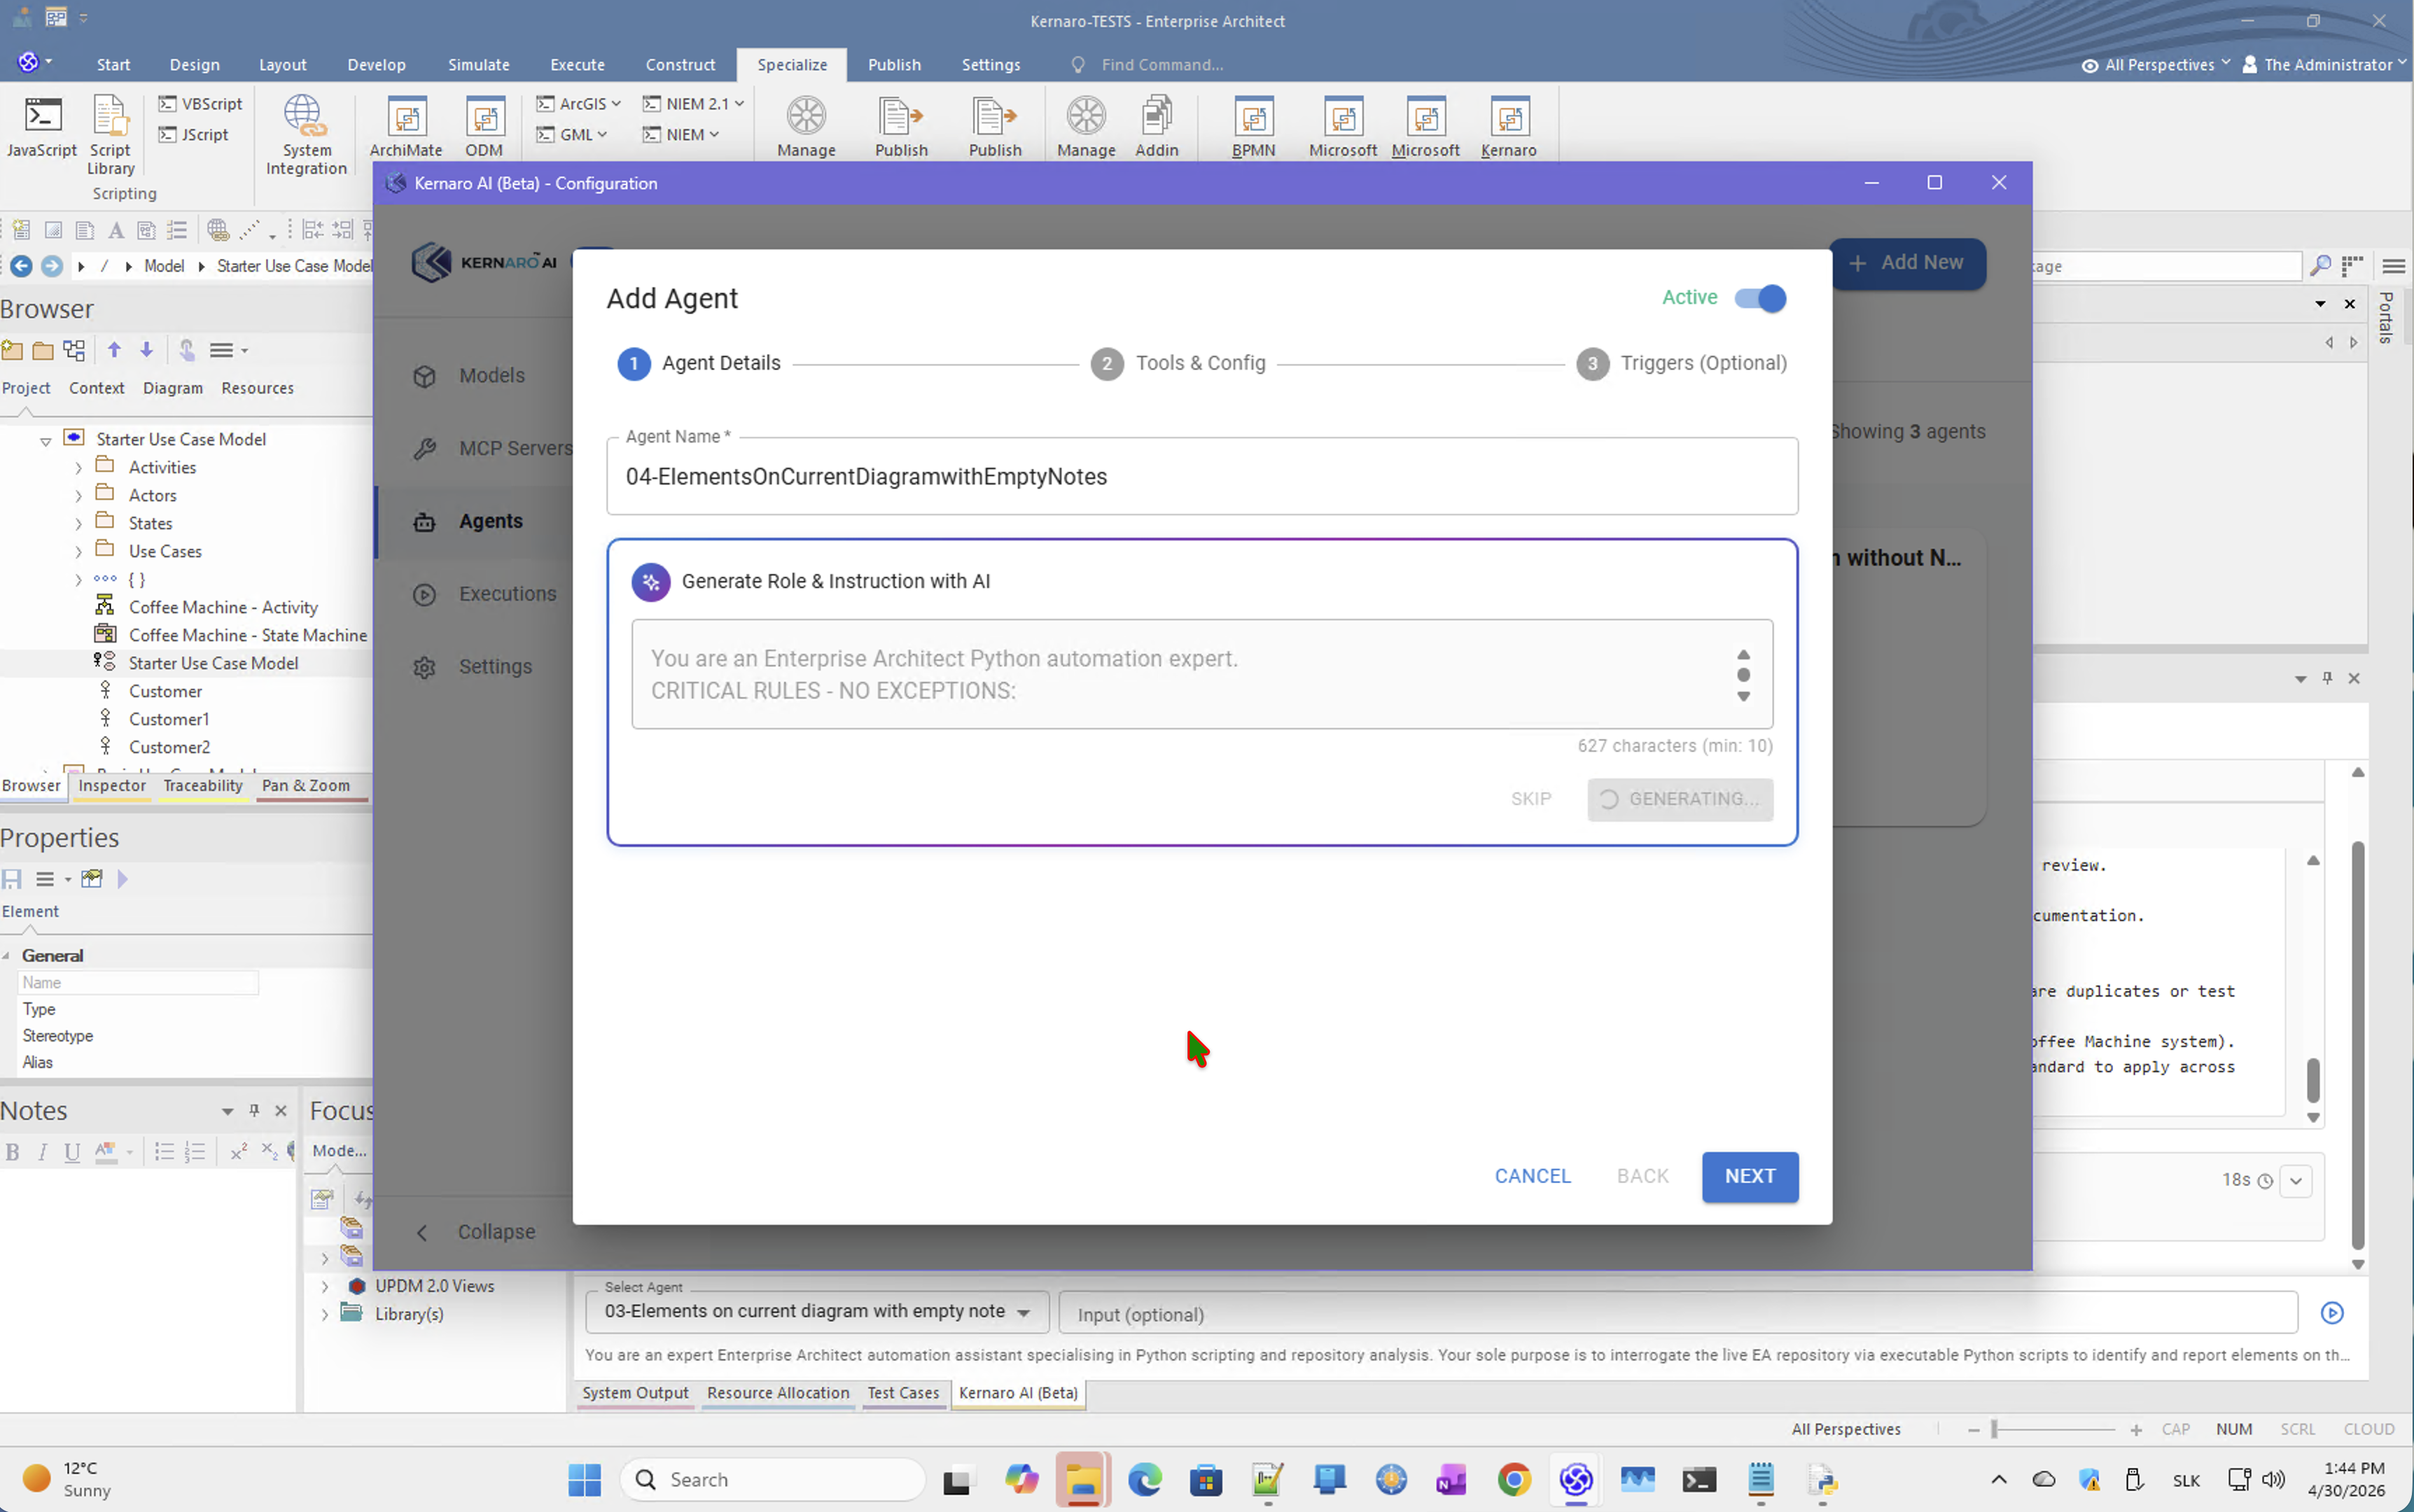The height and width of the screenshot is (1512, 2414).
Task: Open the ArchiMate technology icon
Action: (x=406, y=126)
